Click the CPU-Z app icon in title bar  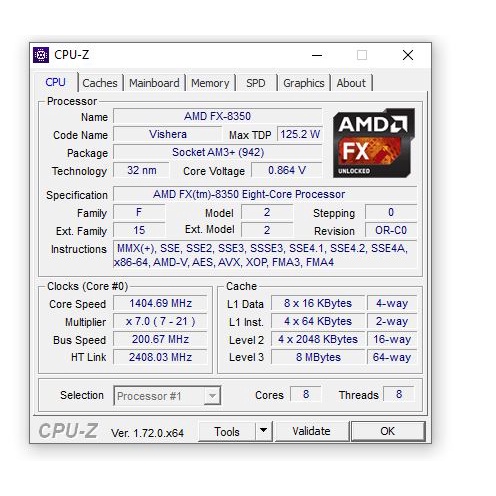click(x=41, y=55)
